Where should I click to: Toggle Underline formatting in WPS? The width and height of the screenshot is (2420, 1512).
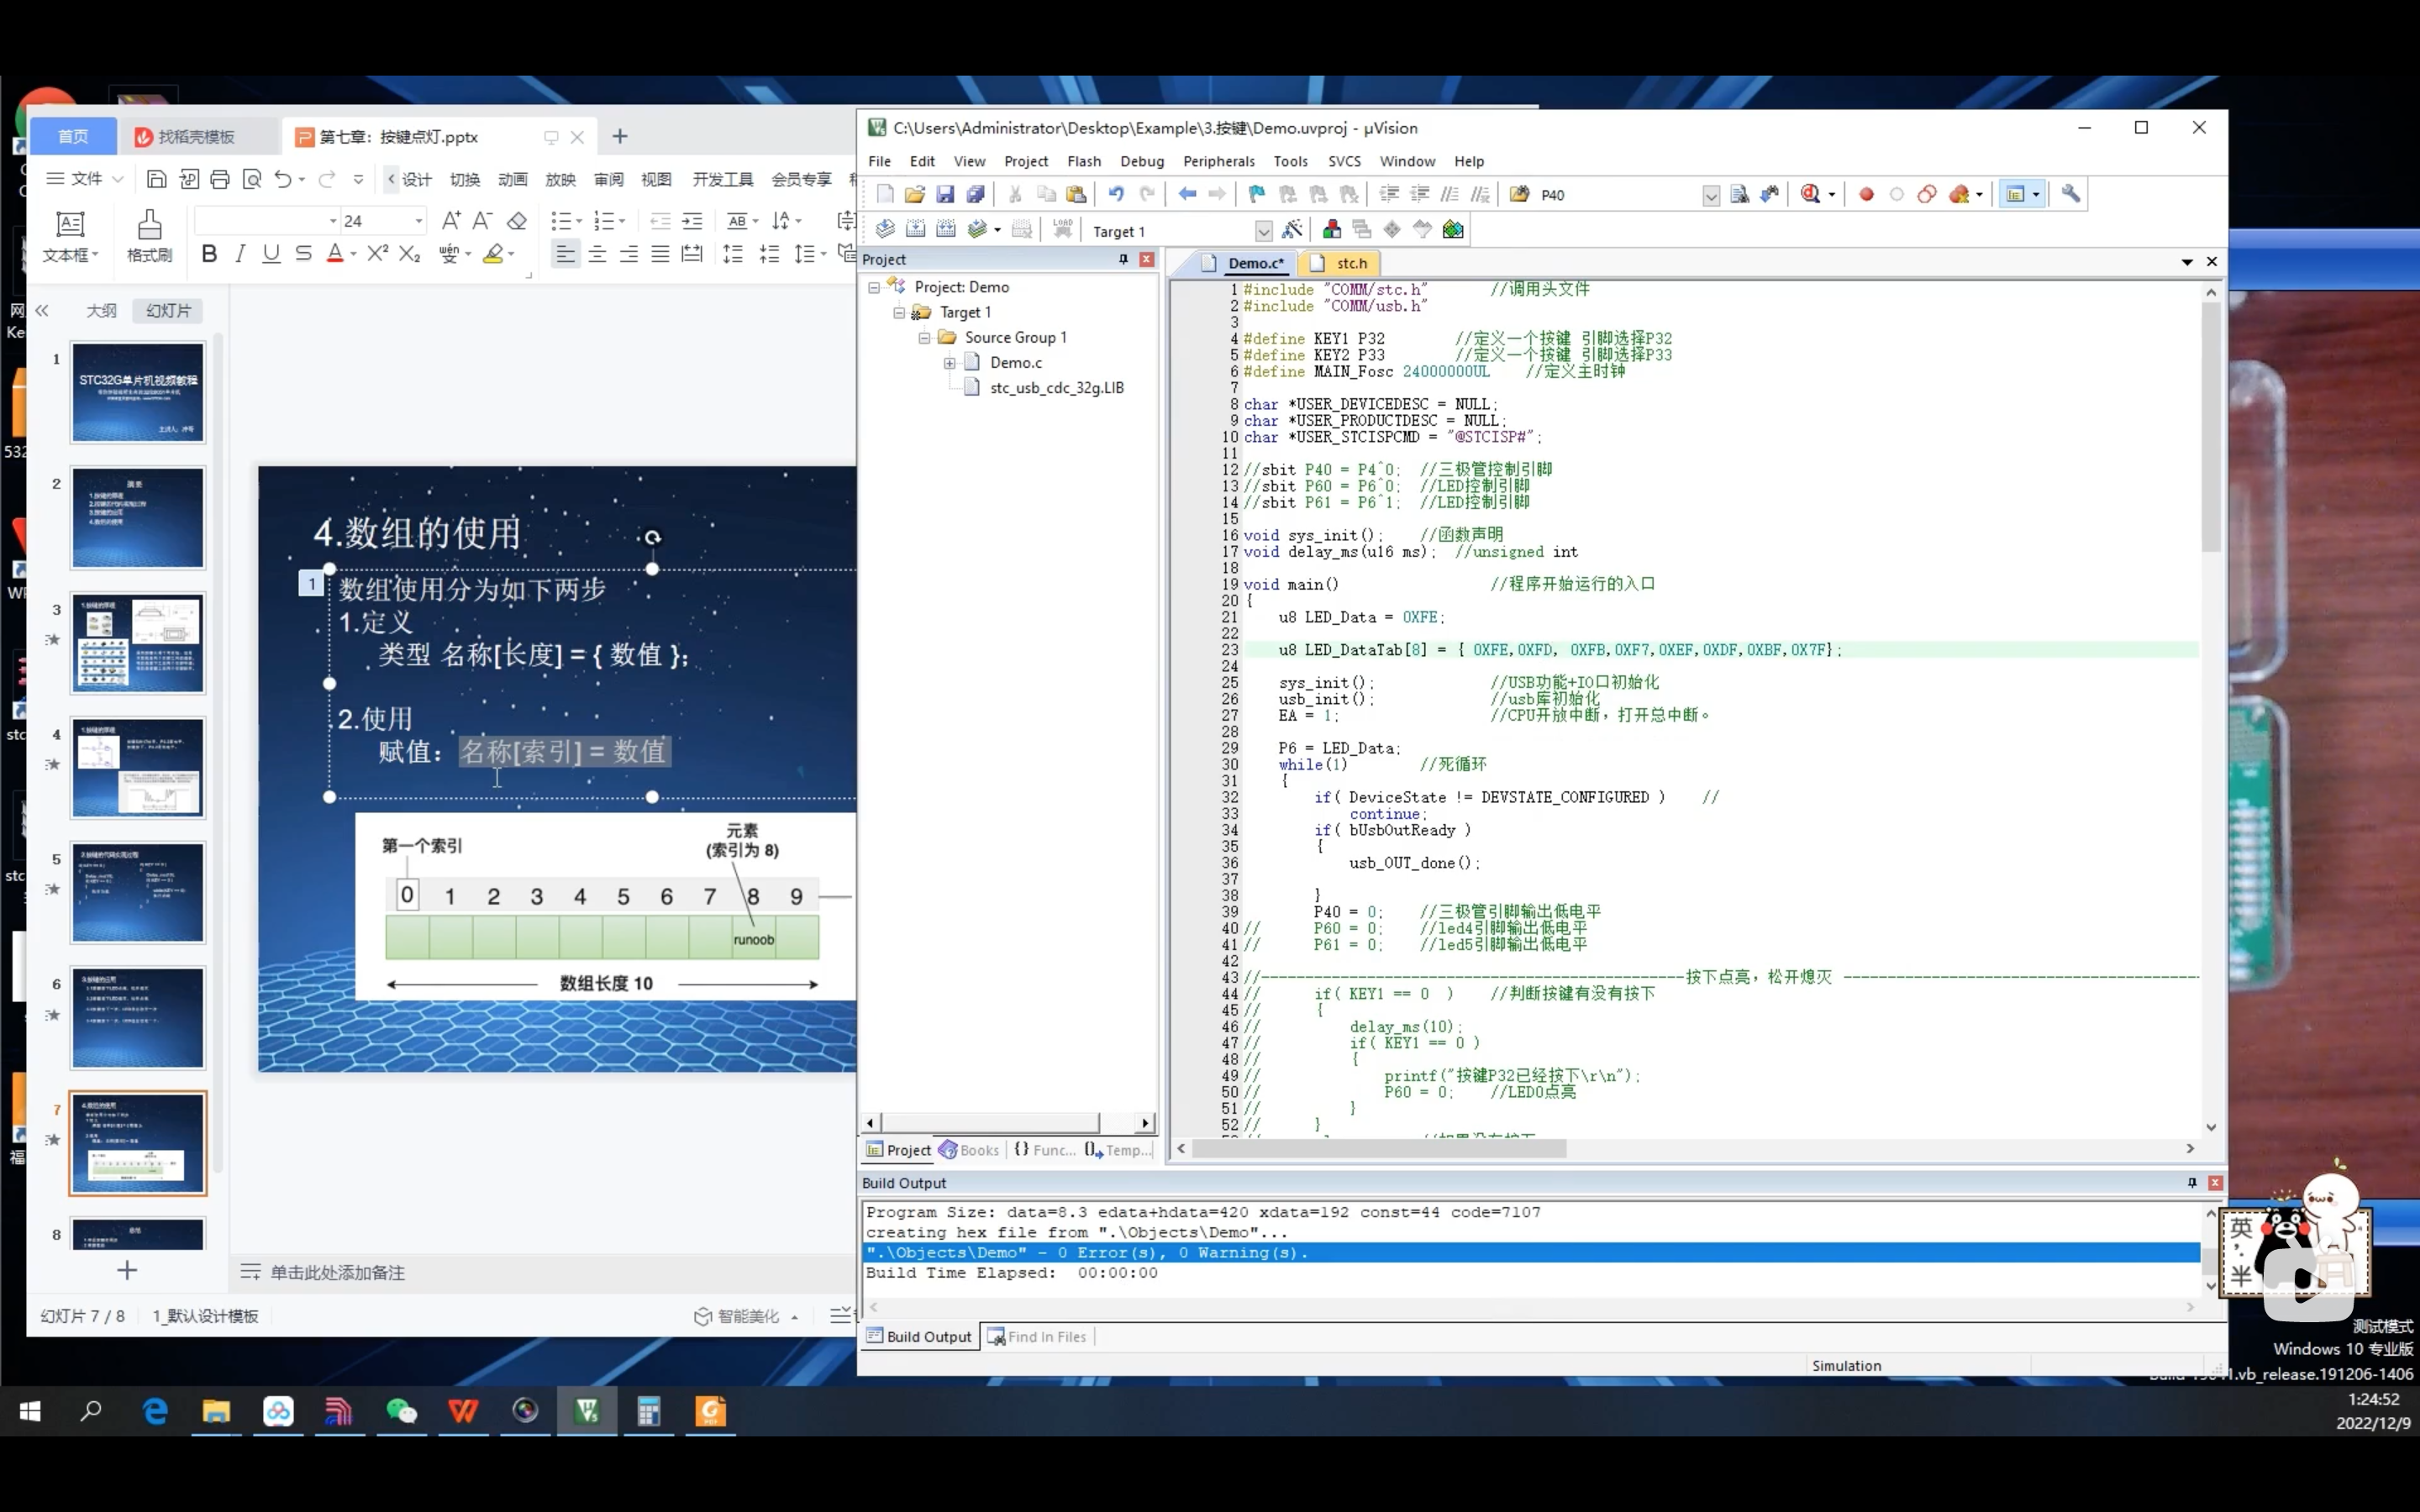coord(271,254)
